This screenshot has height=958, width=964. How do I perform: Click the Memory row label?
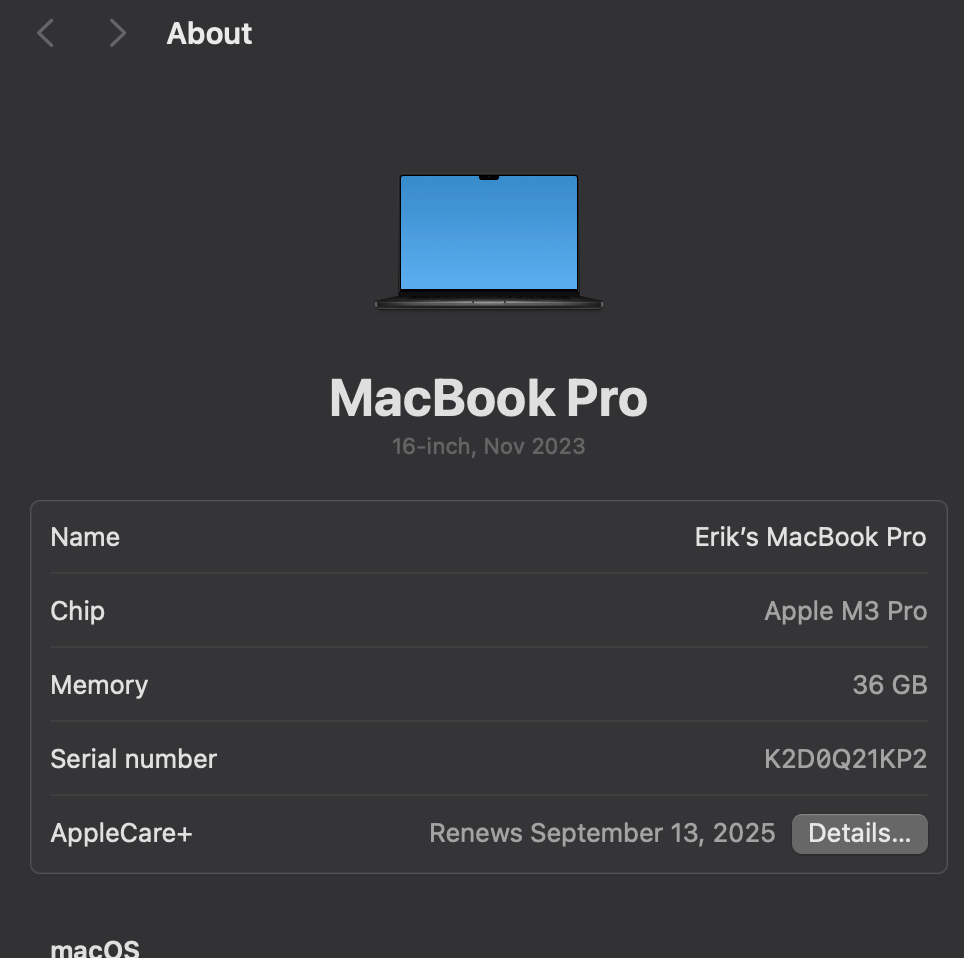pos(99,685)
